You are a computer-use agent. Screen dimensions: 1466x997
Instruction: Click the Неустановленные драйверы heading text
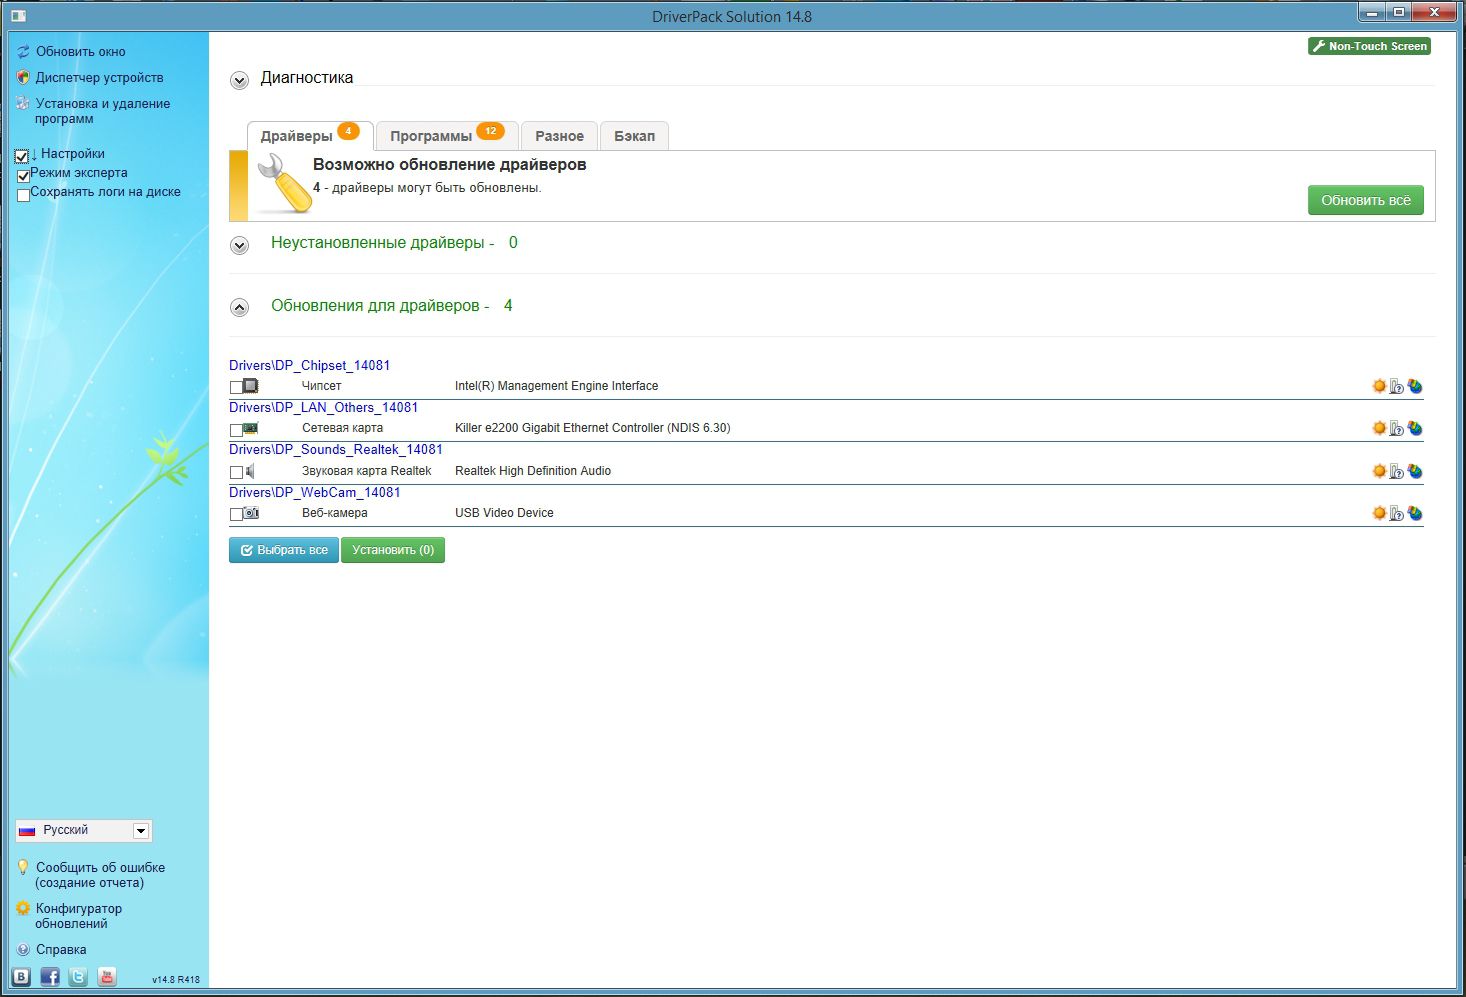(377, 243)
